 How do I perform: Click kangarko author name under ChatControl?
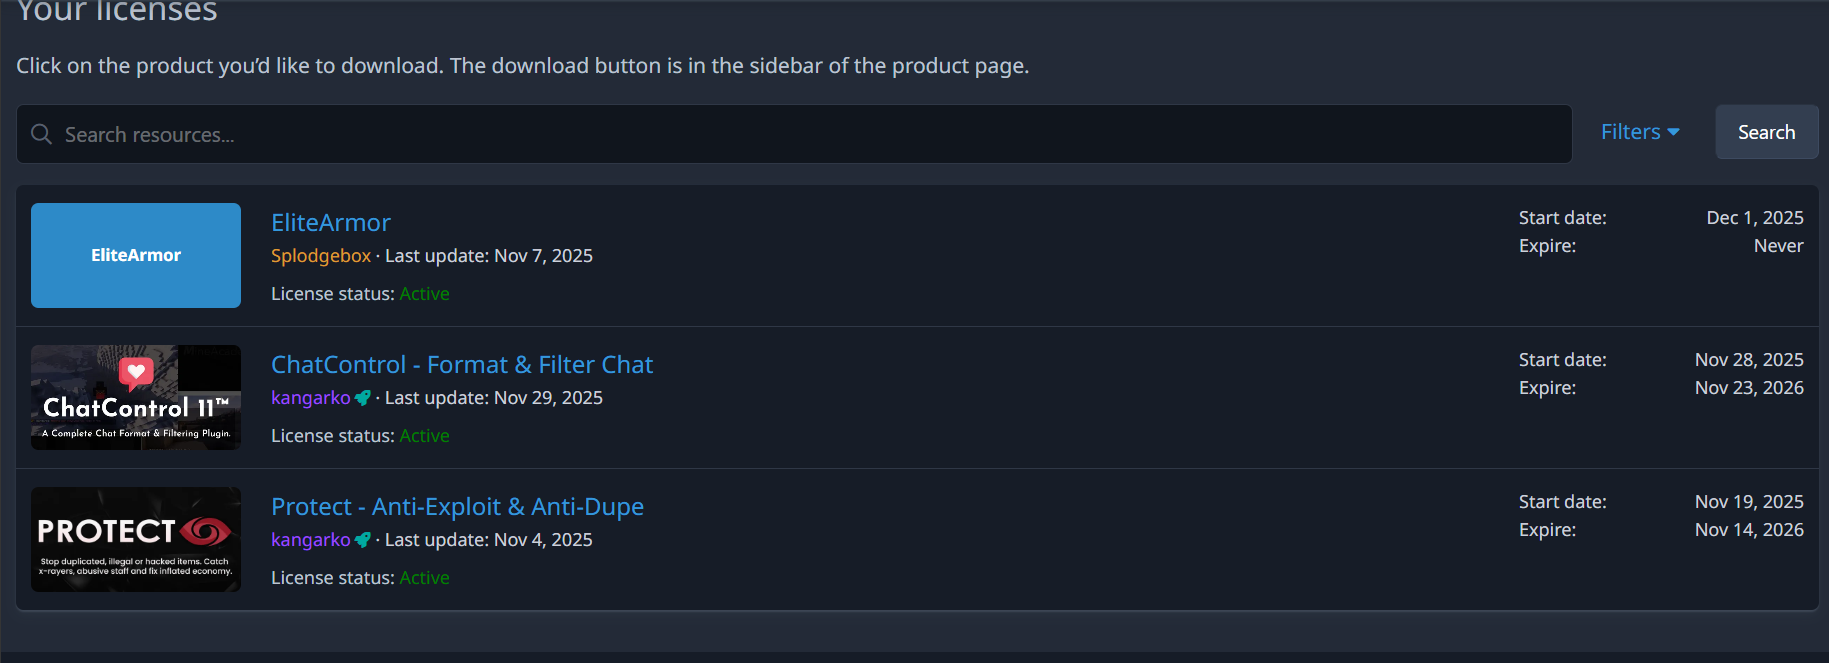pyautogui.click(x=310, y=398)
